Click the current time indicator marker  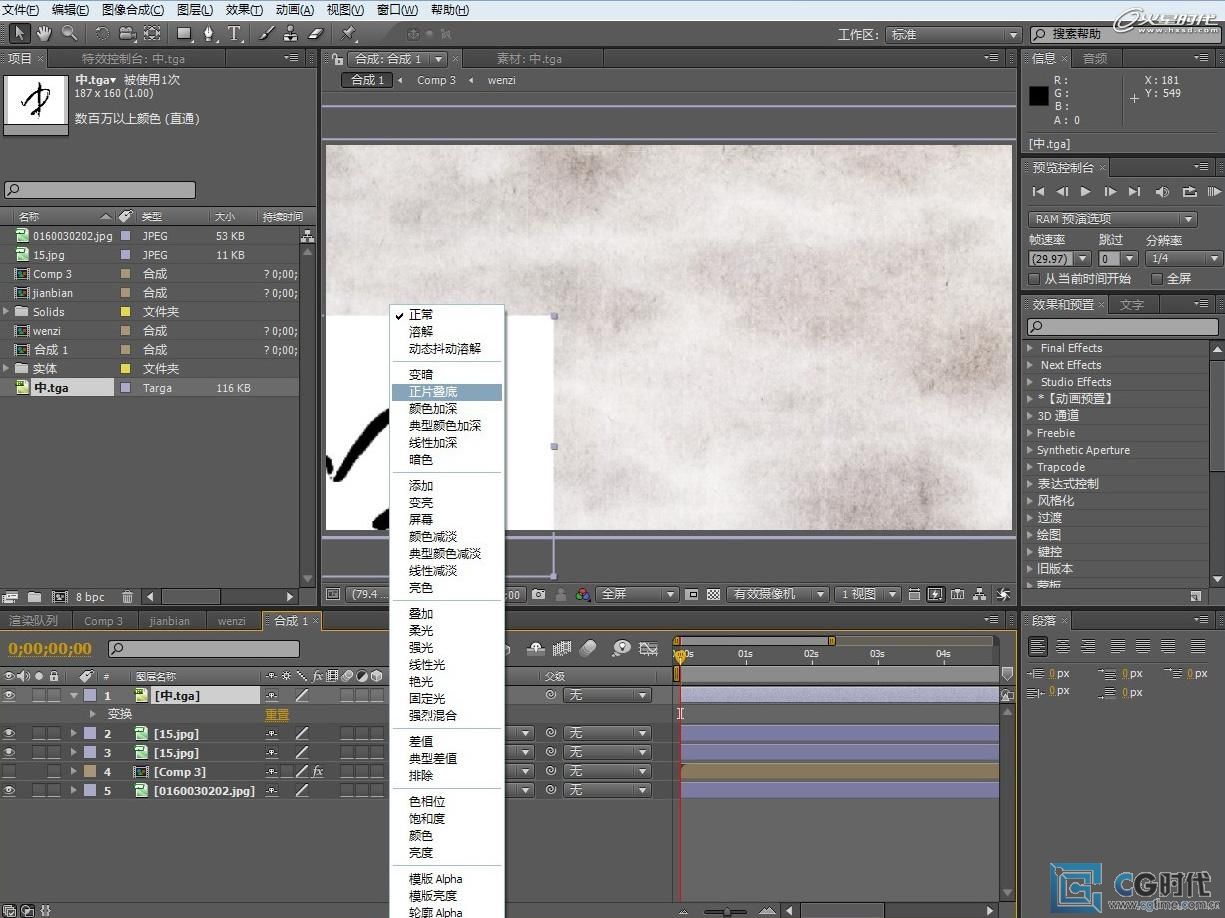[680, 656]
